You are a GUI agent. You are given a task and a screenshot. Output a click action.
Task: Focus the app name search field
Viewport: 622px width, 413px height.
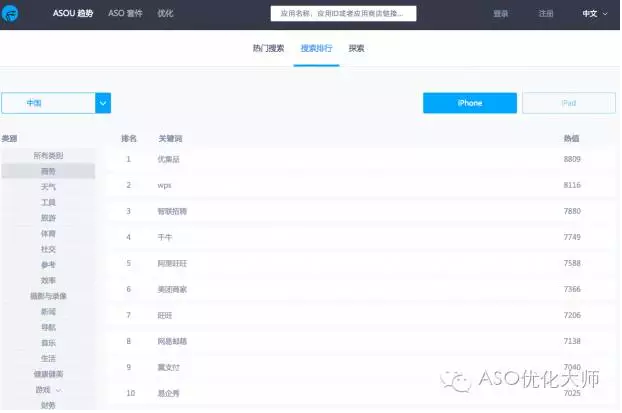pos(343,13)
